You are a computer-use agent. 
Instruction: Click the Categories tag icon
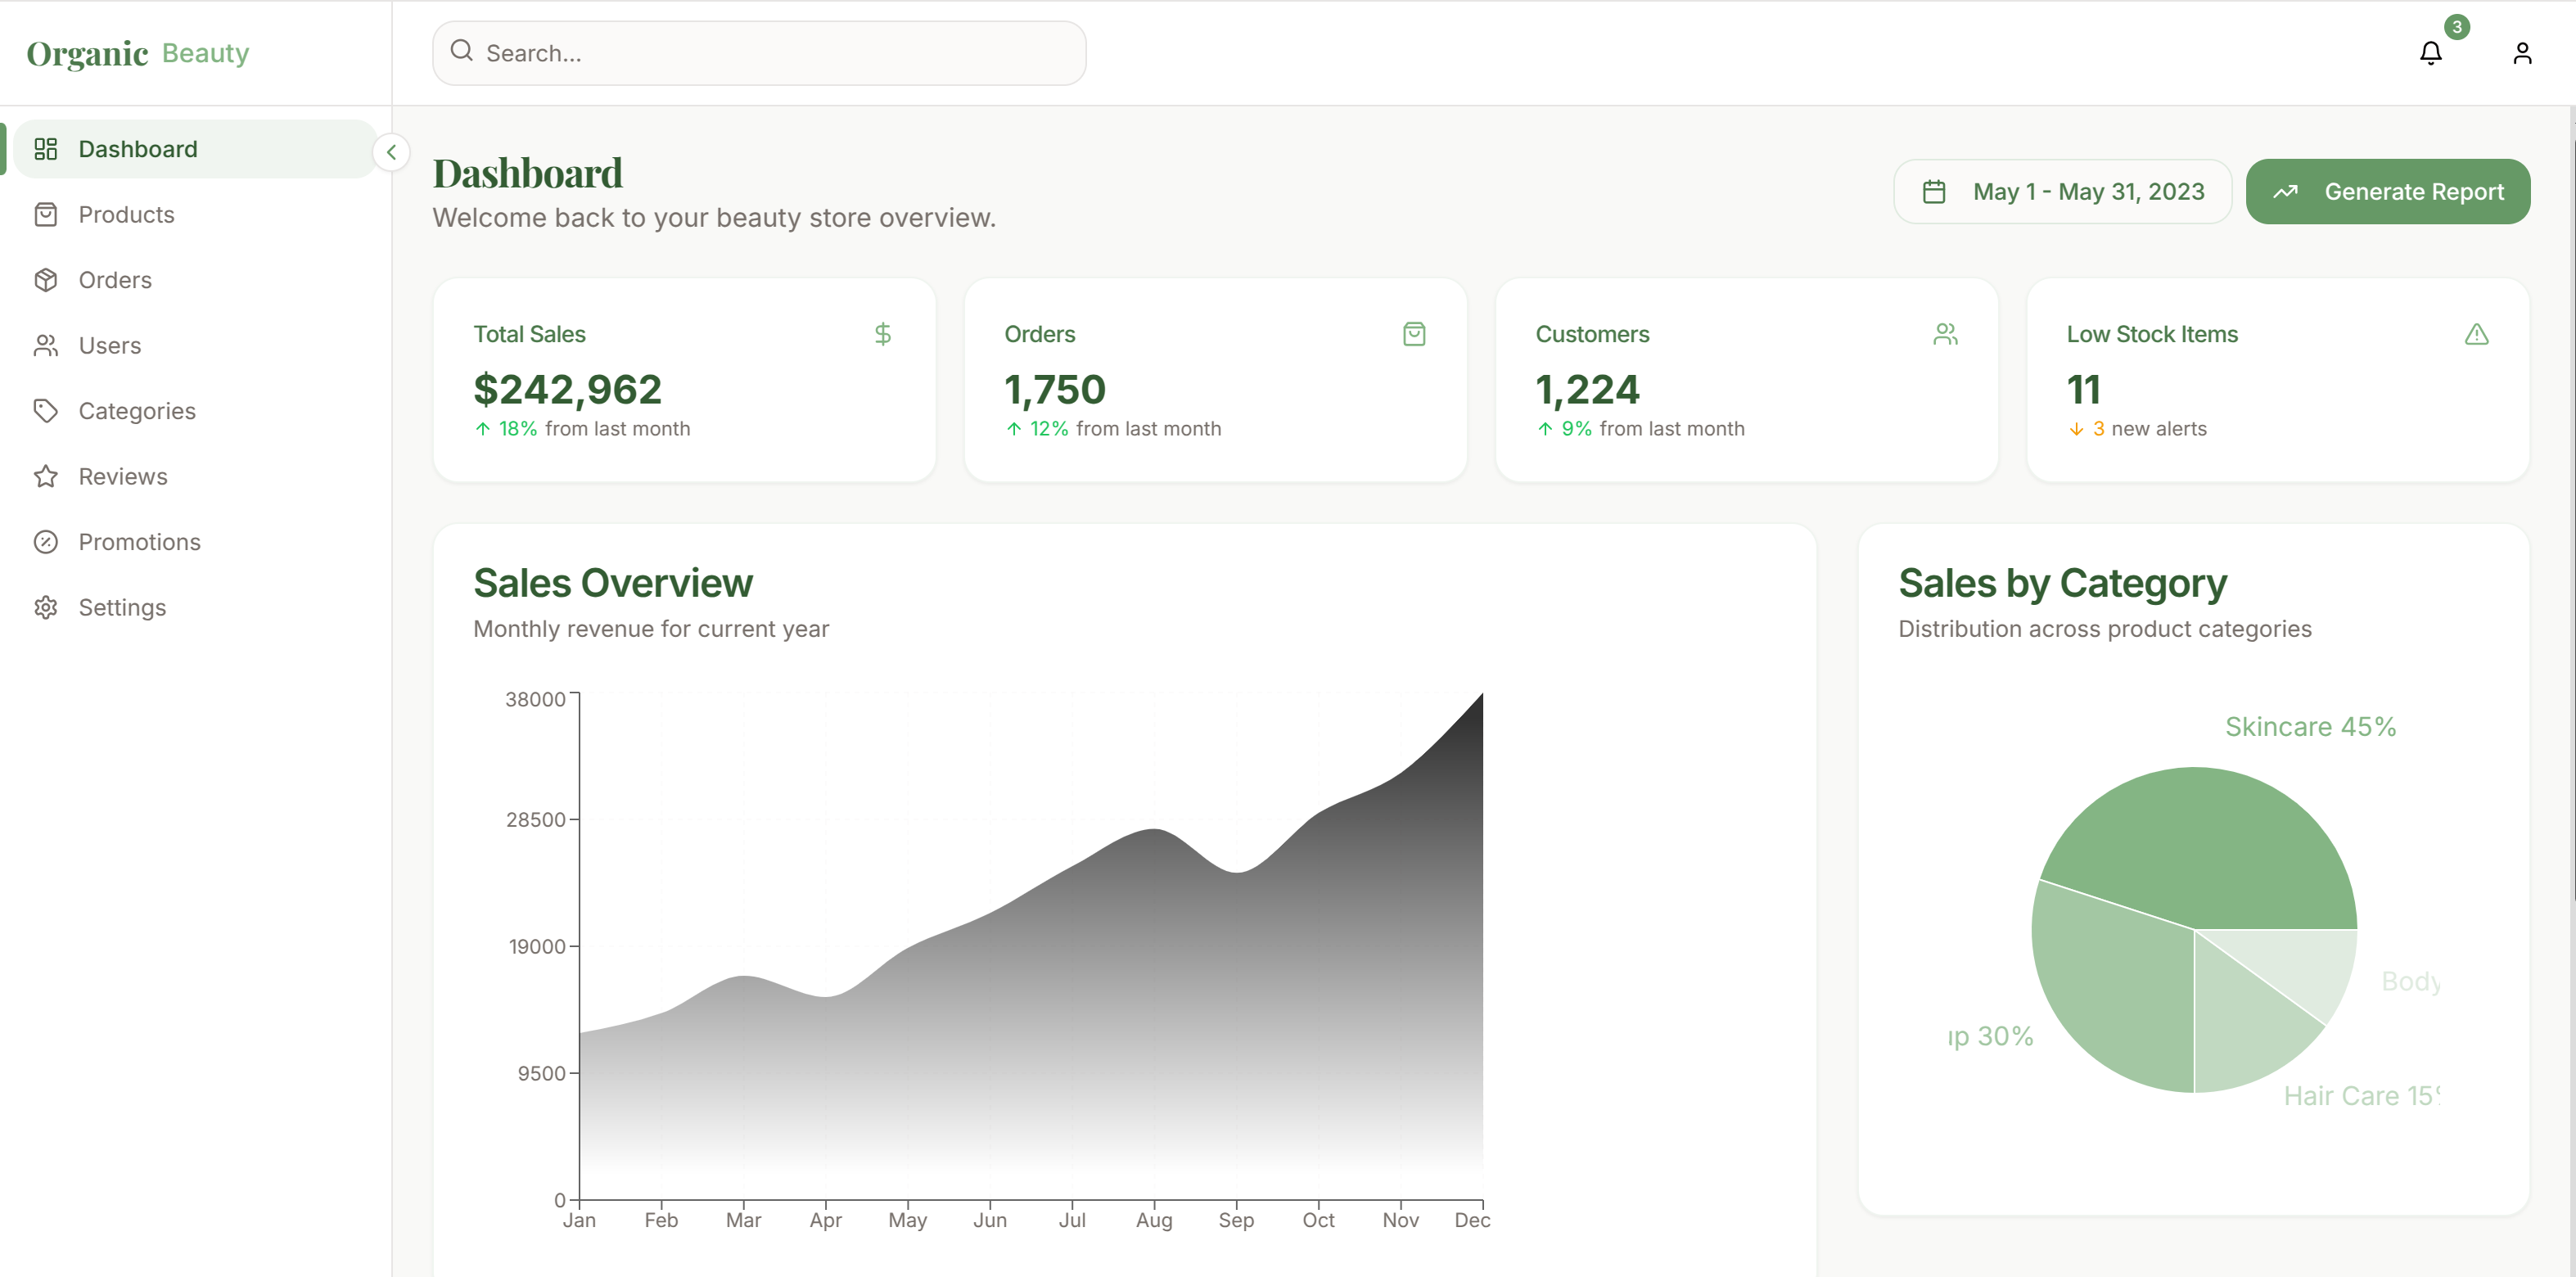(46, 411)
